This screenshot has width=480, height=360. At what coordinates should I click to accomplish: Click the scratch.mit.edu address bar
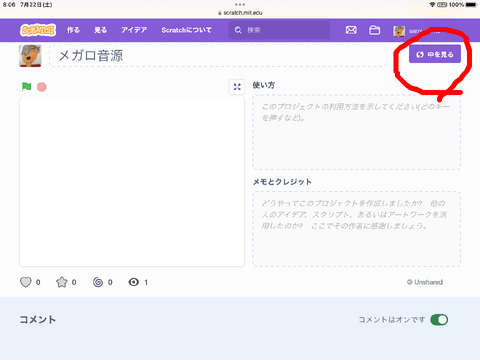coord(240,13)
